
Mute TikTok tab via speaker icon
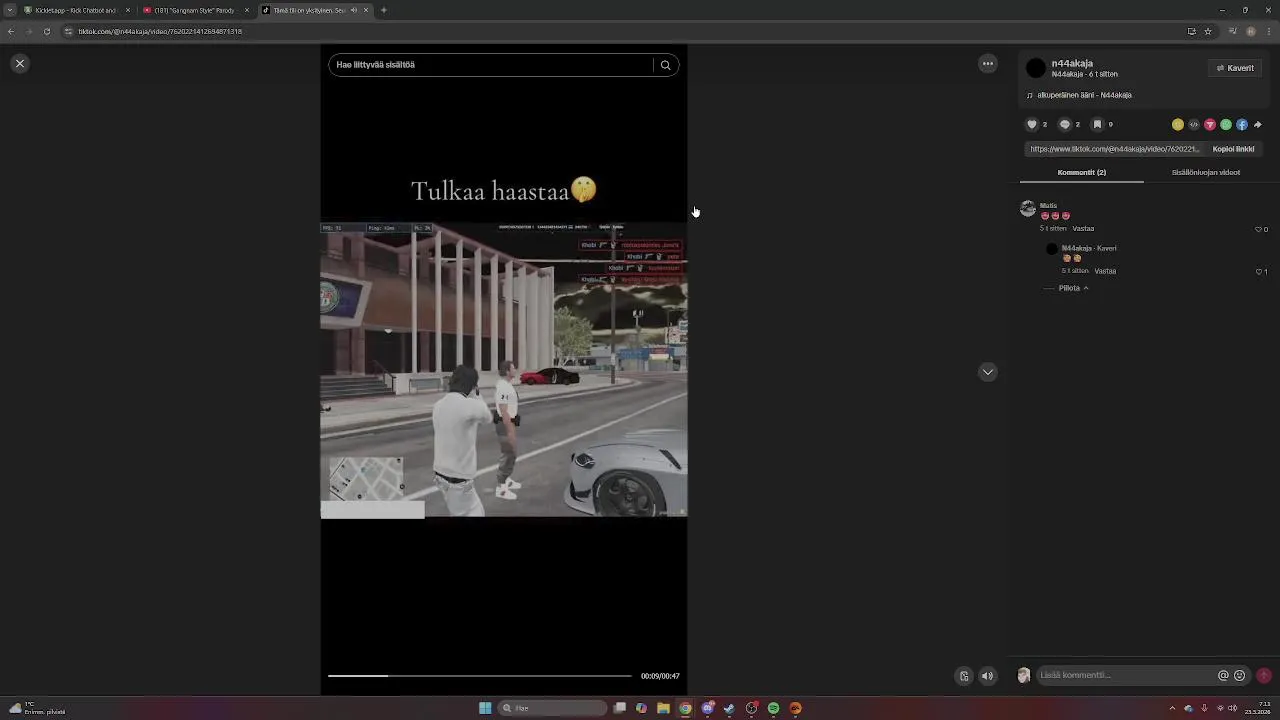point(353,10)
